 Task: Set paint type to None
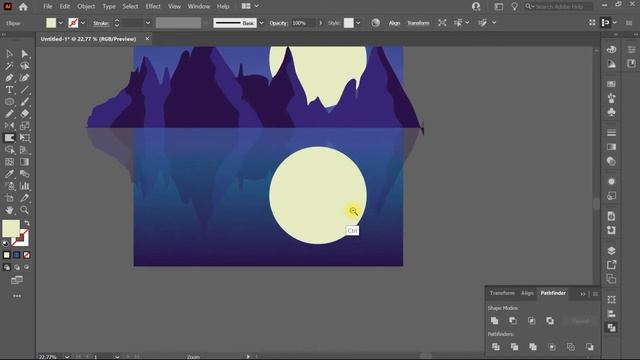pyautogui.click(x=27, y=255)
